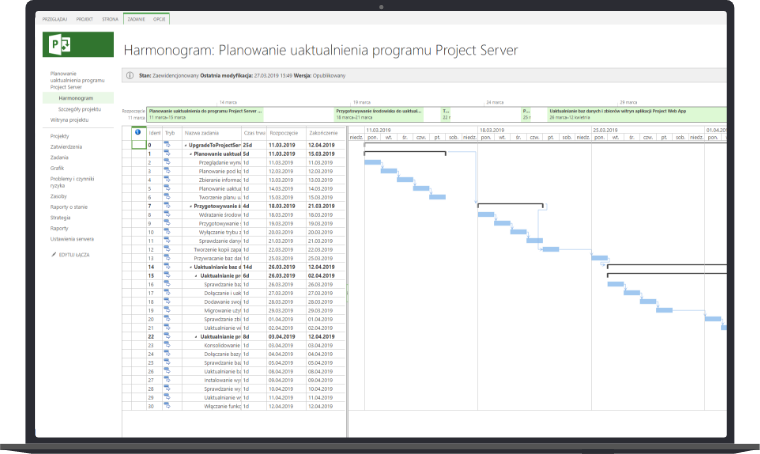Click the task mode icon in row 4
Viewport: 760px width, 454px height.
pyautogui.click(x=167, y=180)
